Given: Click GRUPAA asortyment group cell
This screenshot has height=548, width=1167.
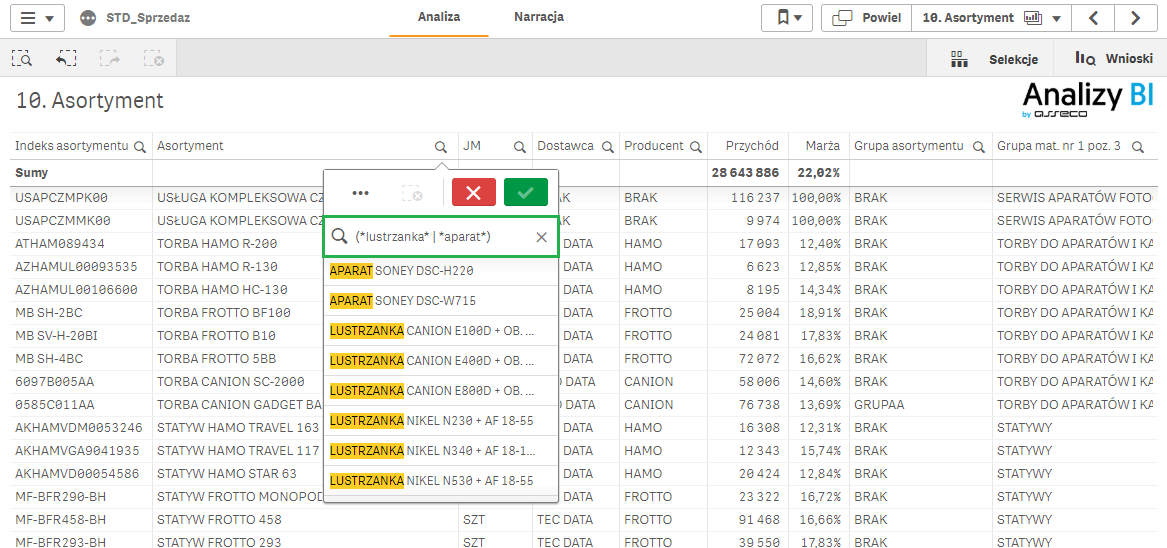Looking at the screenshot, I should point(877,404).
